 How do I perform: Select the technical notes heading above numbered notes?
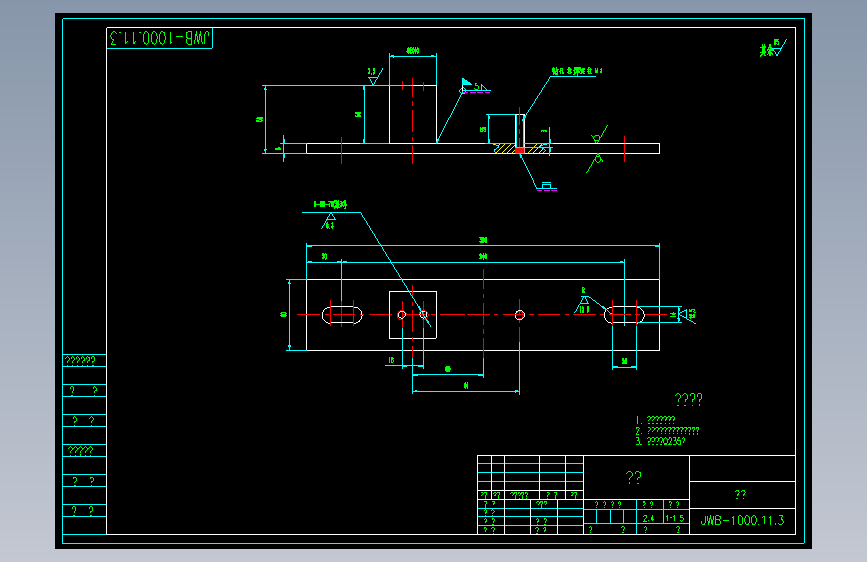pos(688,399)
